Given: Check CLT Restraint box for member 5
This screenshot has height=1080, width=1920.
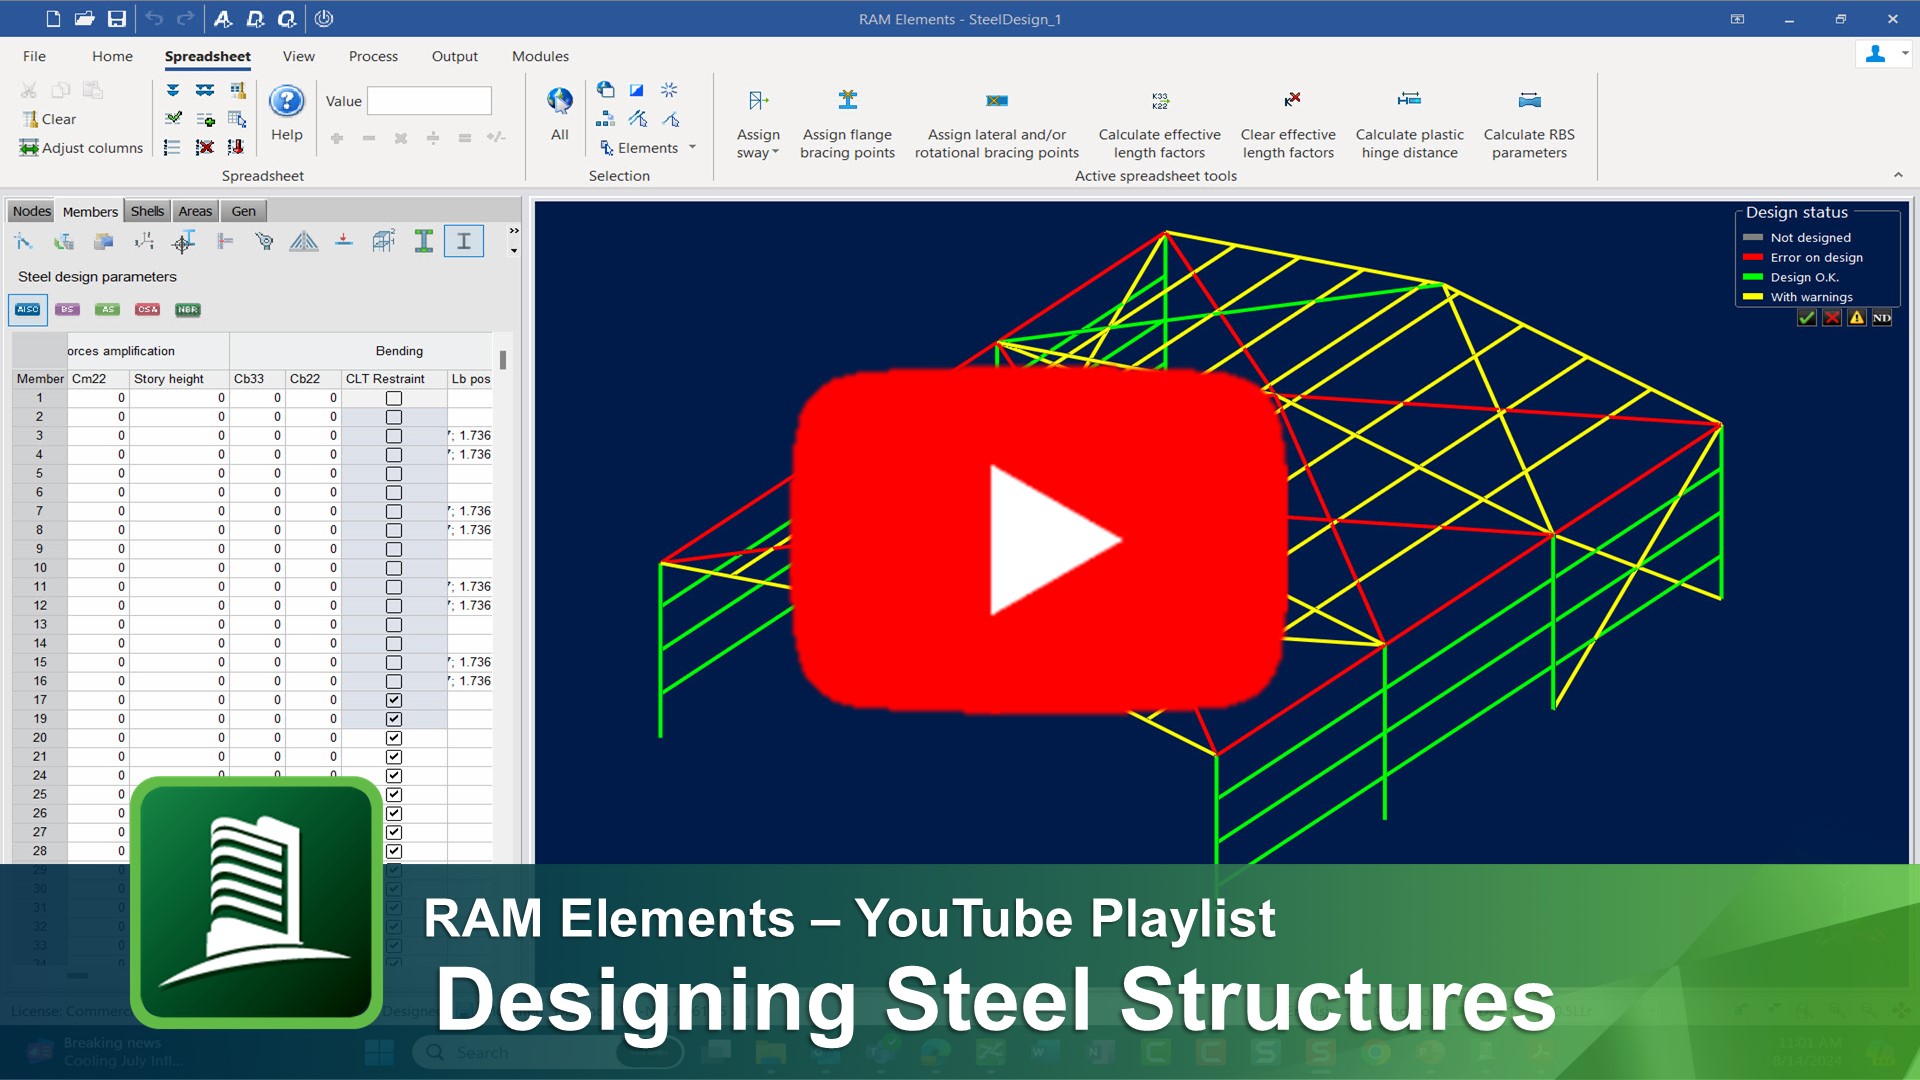Looking at the screenshot, I should coord(394,473).
